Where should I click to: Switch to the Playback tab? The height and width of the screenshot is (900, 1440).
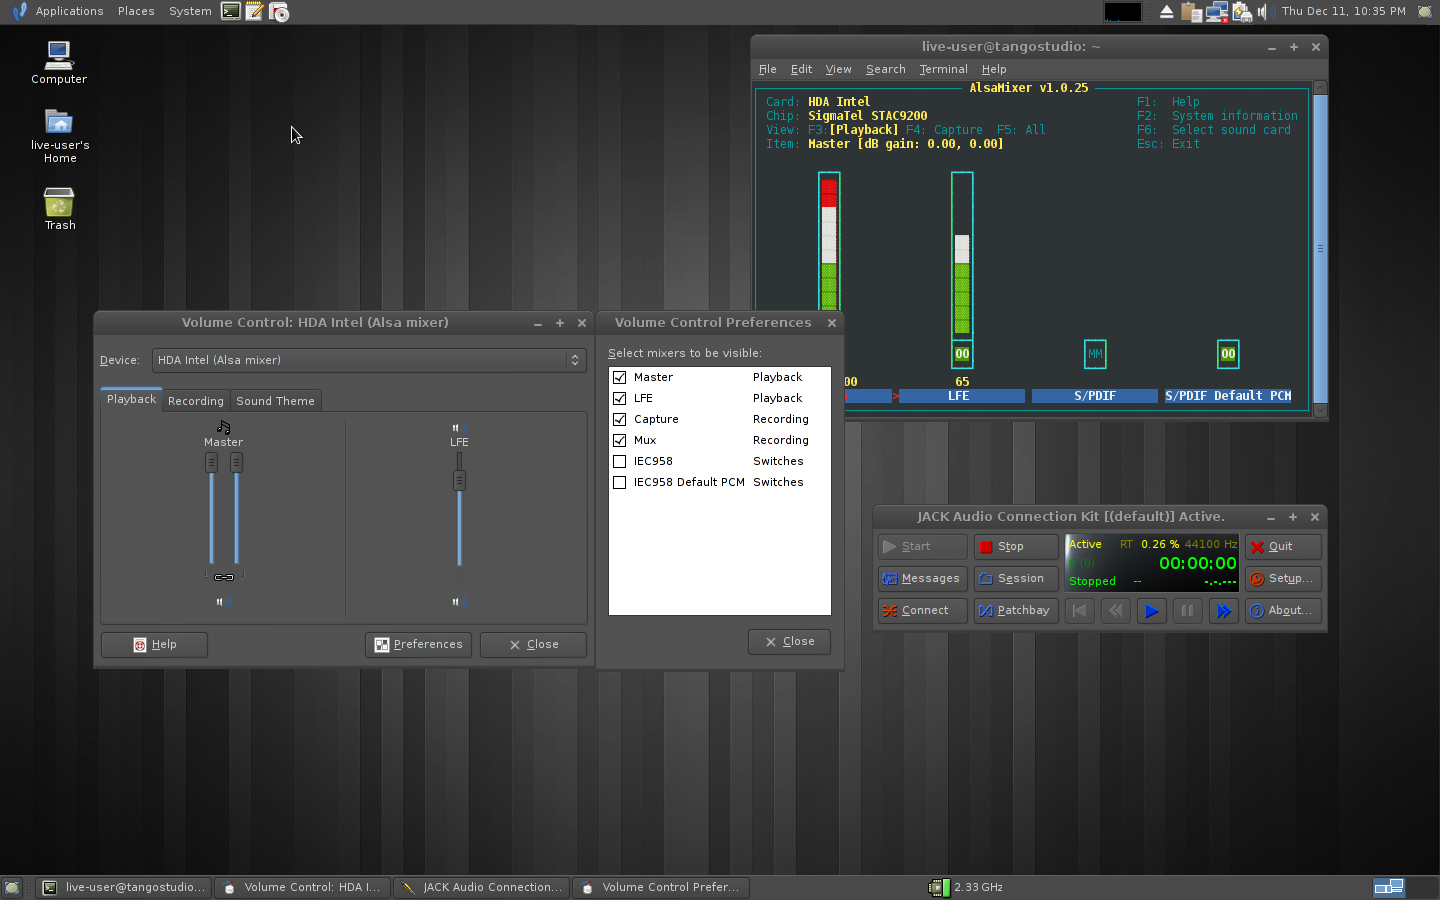pos(131,399)
